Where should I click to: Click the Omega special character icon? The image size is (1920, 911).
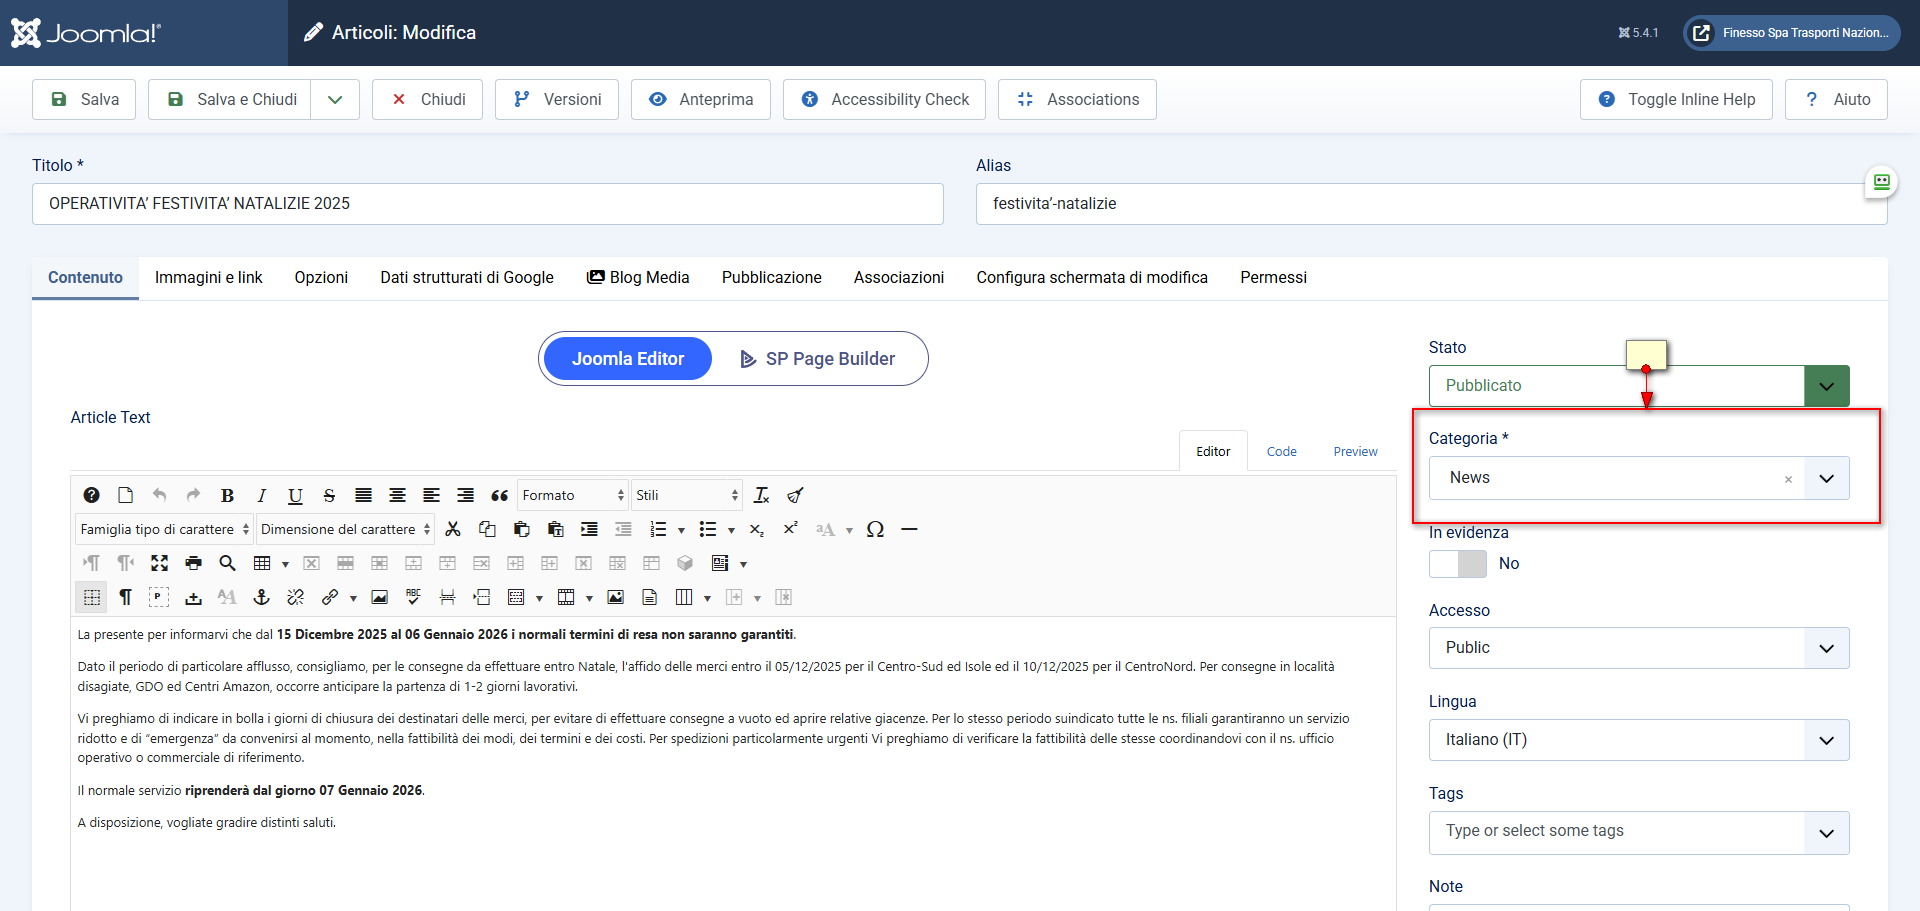(x=875, y=529)
